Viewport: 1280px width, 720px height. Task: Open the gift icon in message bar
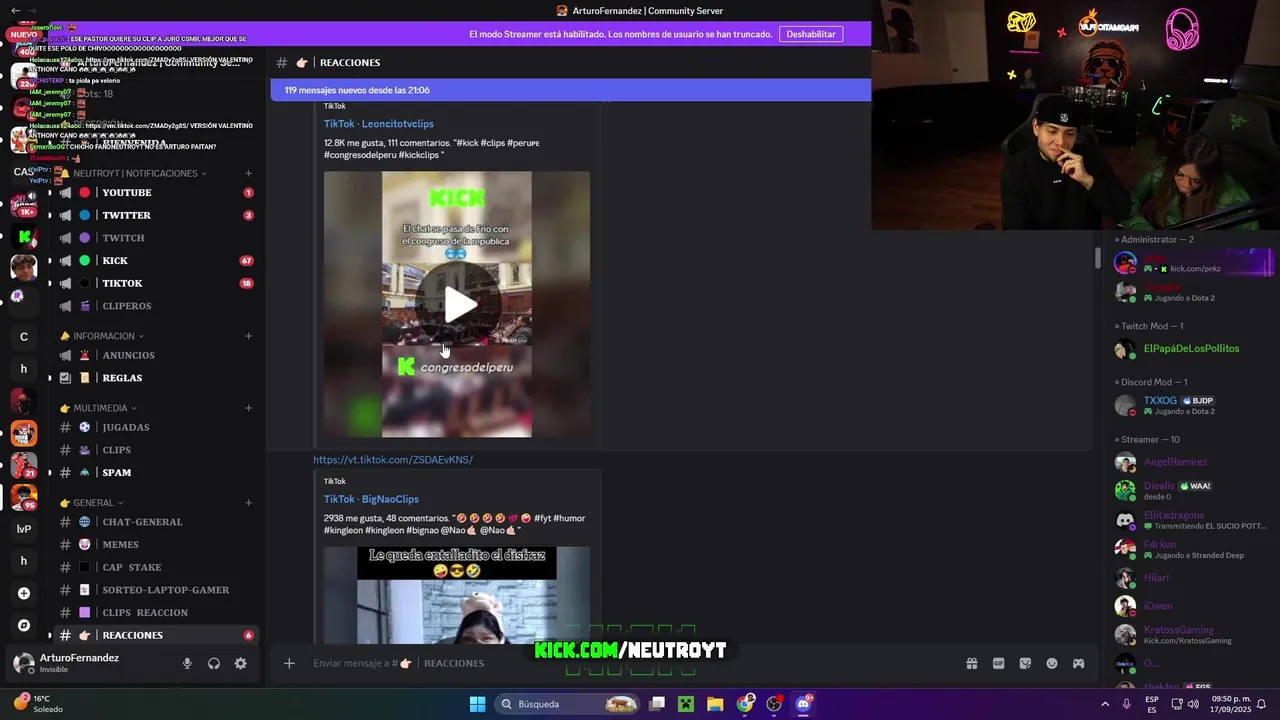(971, 663)
